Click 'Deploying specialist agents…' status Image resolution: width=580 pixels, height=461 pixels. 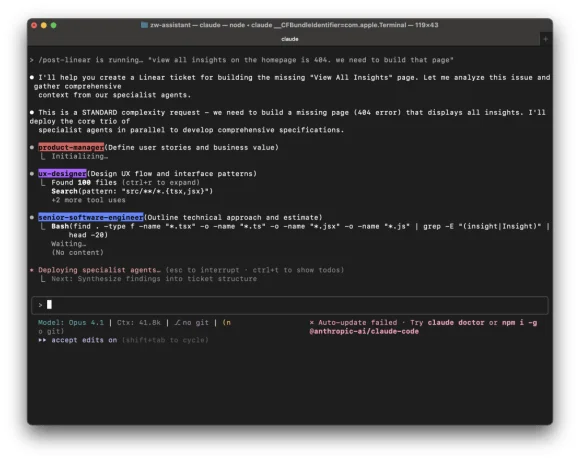tap(100, 270)
